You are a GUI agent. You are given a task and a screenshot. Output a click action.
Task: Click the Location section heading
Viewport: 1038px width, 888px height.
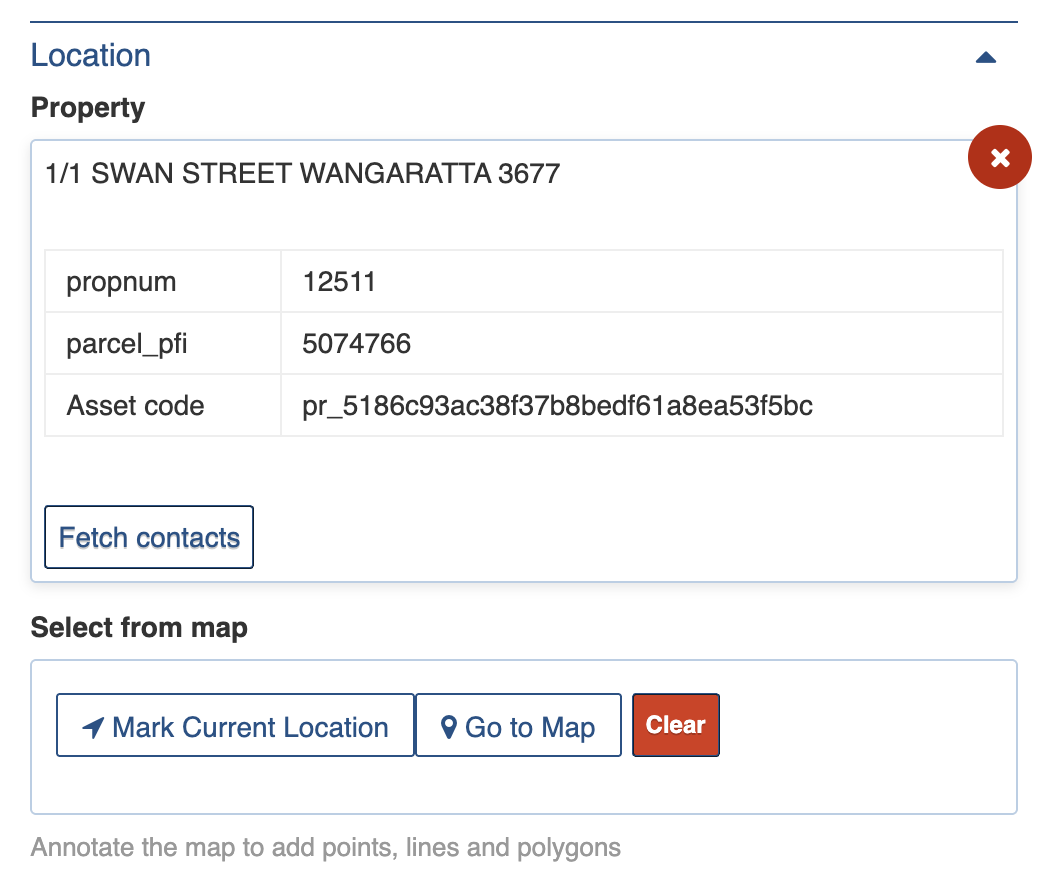91,56
